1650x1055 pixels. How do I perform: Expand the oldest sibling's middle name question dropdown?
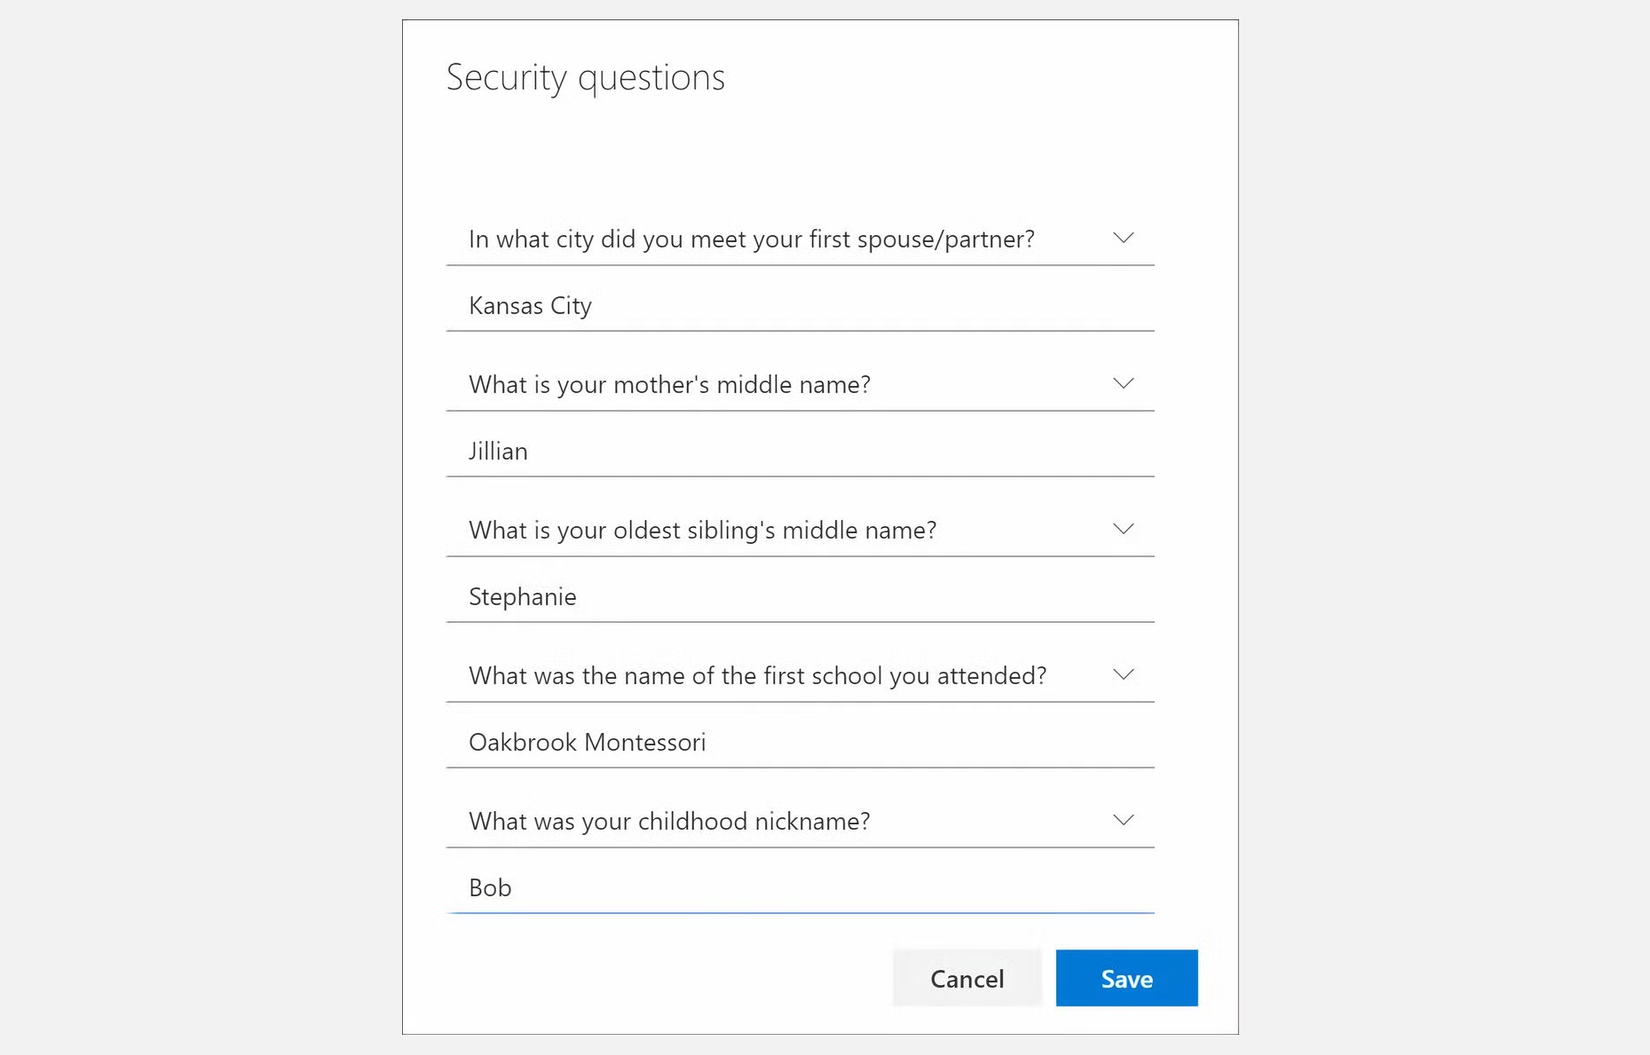[x=800, y=529]
